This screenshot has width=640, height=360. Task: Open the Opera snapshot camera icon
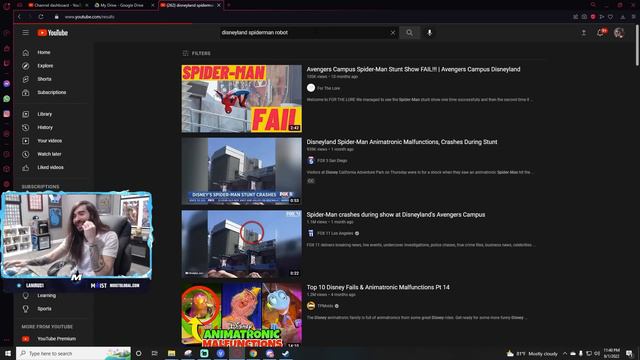pyautogui.click(x=584, y=17)
